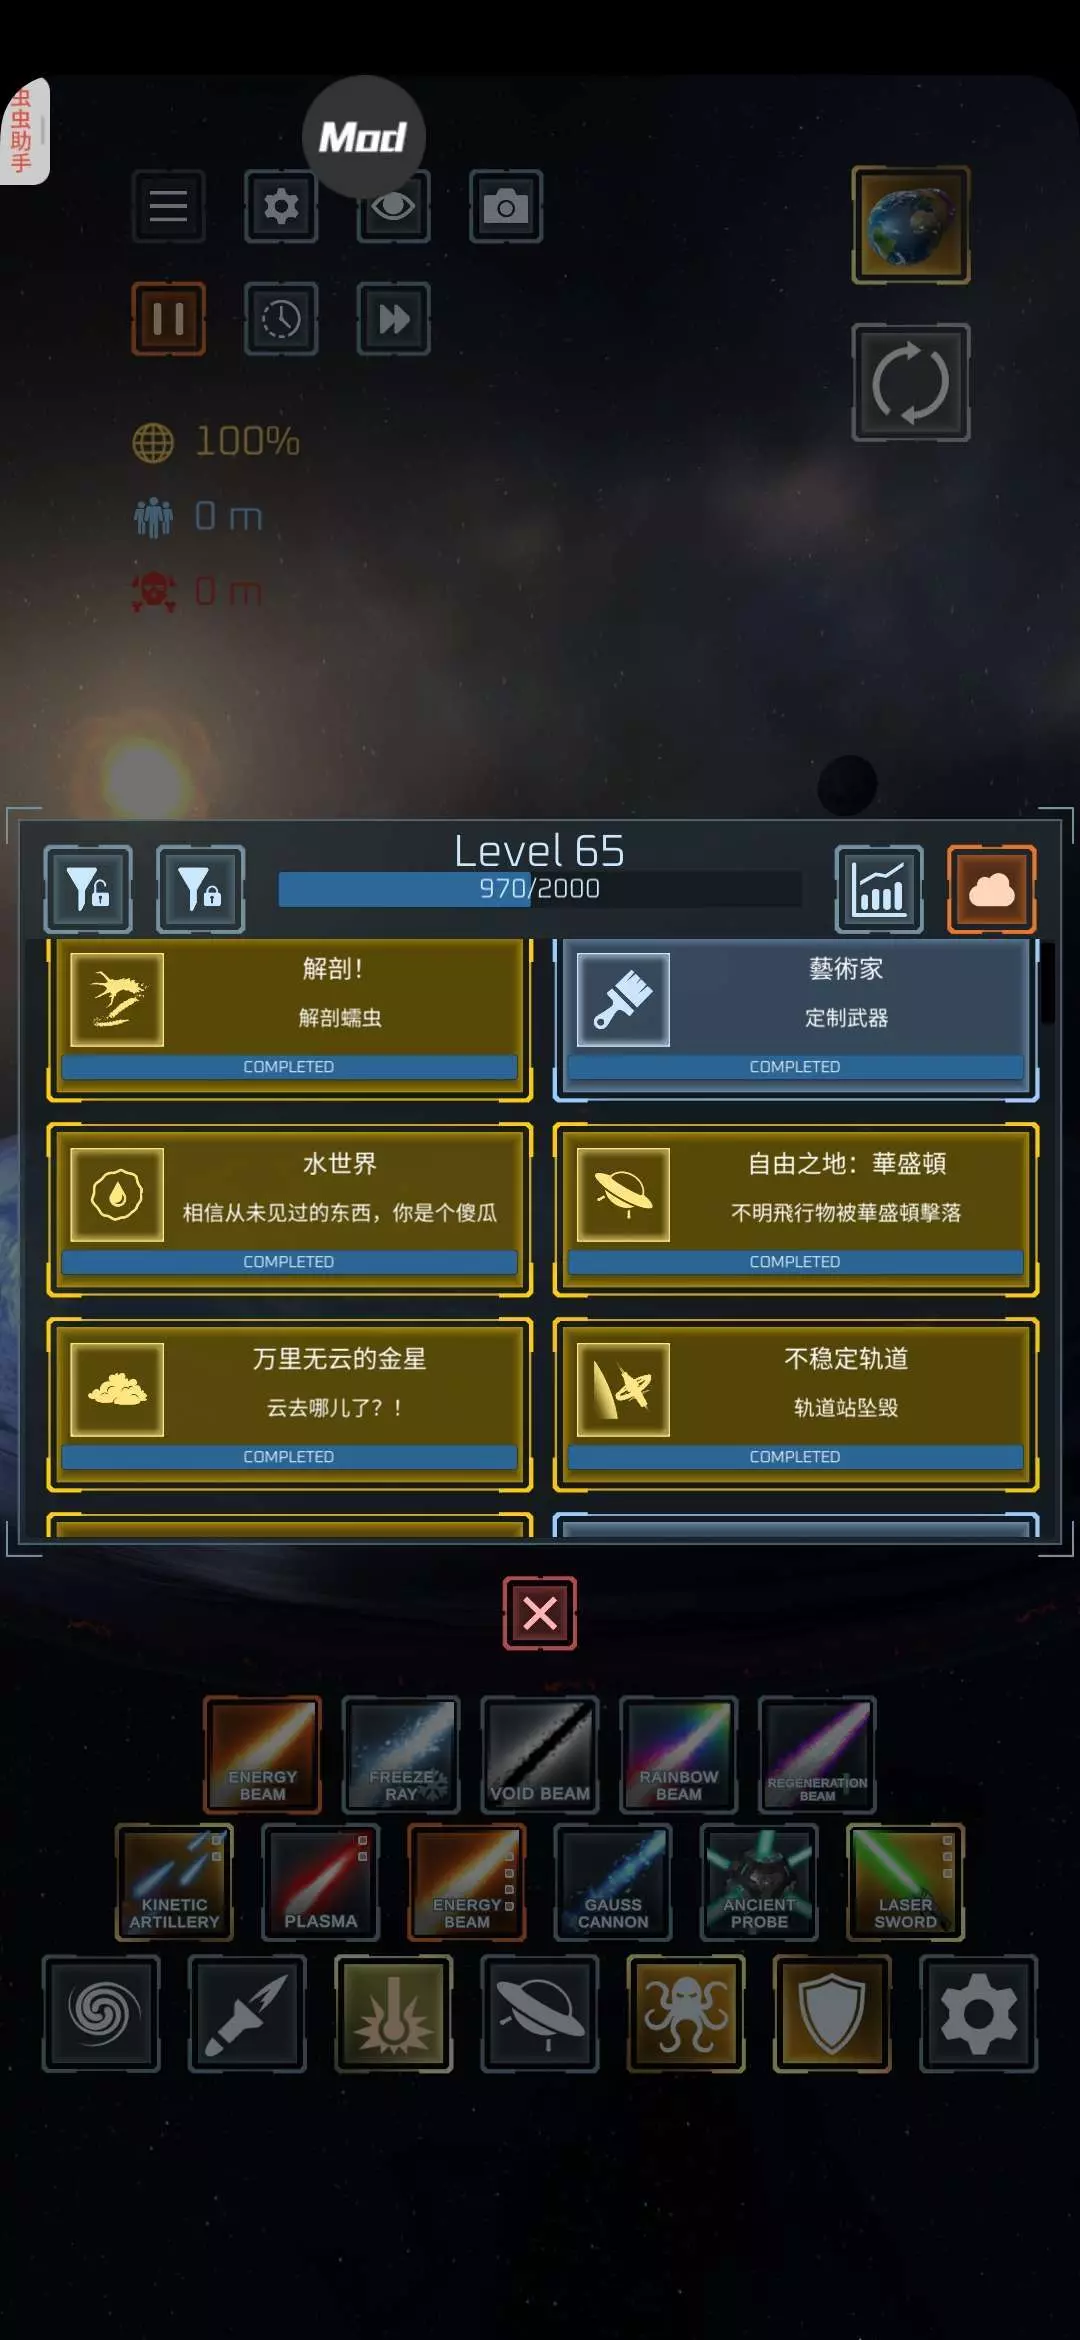Select the Laser Sword weapon
The height and width of the screenshot is (2340, 1080).
point(906,1882)
